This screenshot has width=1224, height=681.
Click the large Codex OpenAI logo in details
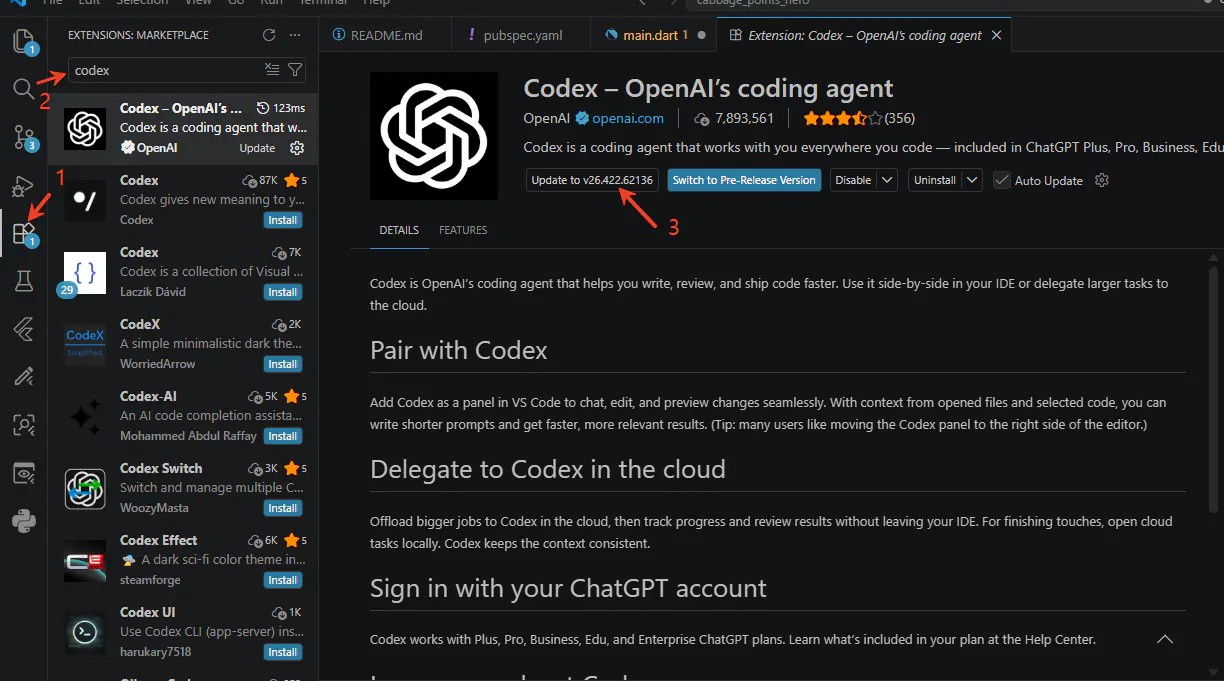point(434,136)
